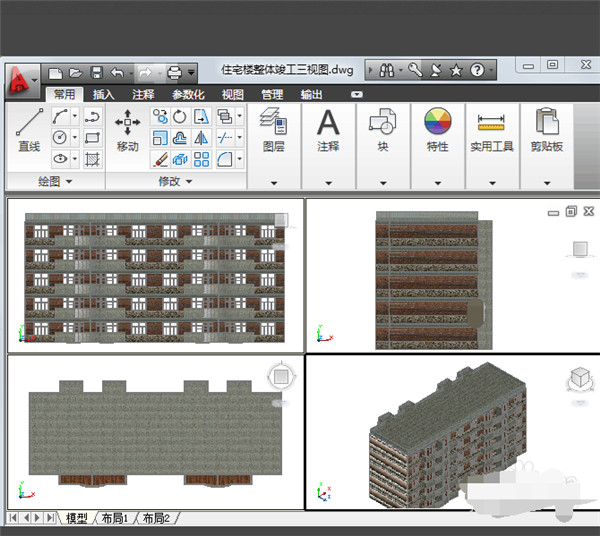Click the 剪贴板 (Clipboard) icon
600x536 pixels.
click(x=546, y=124)
